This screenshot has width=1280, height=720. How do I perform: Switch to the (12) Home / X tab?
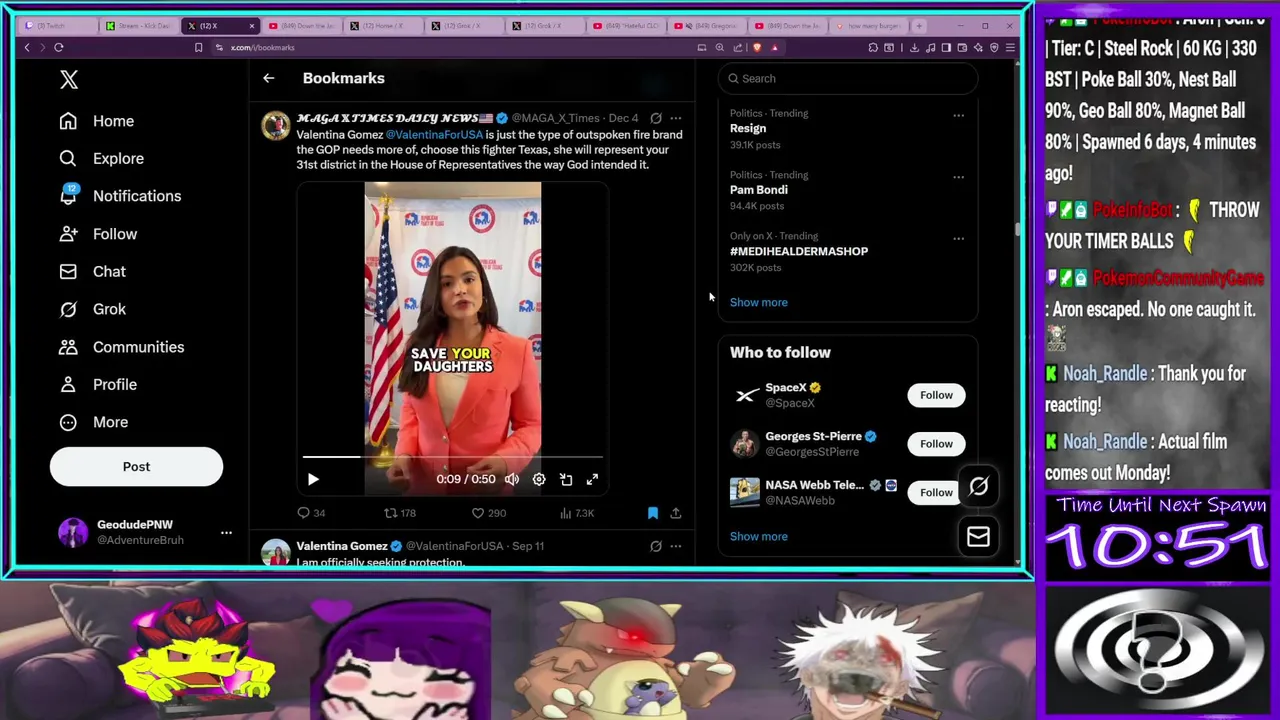pos(381,26)
